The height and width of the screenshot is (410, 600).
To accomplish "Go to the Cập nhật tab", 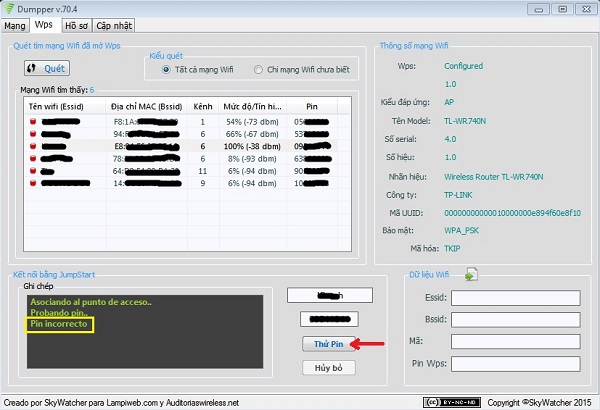I will pyautogui.click(x=113, y=24).
